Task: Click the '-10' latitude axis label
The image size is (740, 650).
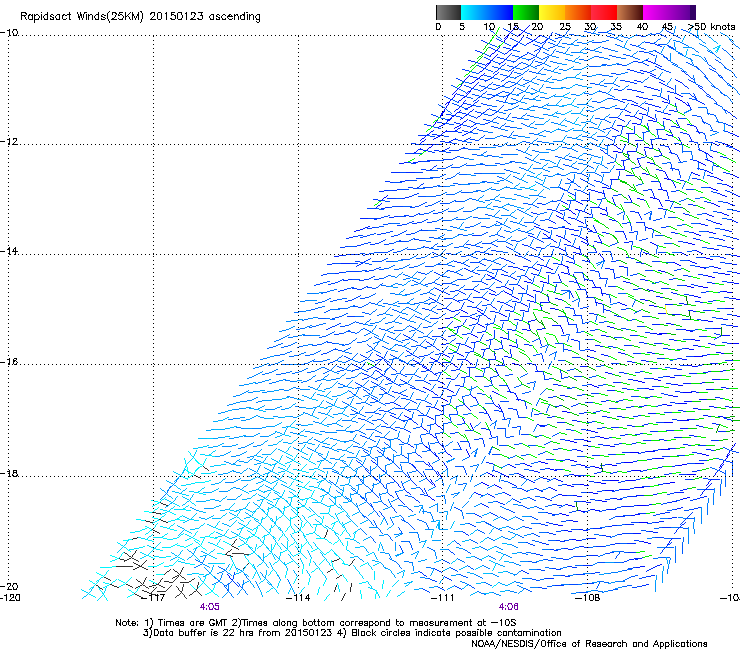Action: tap(9, 33)
